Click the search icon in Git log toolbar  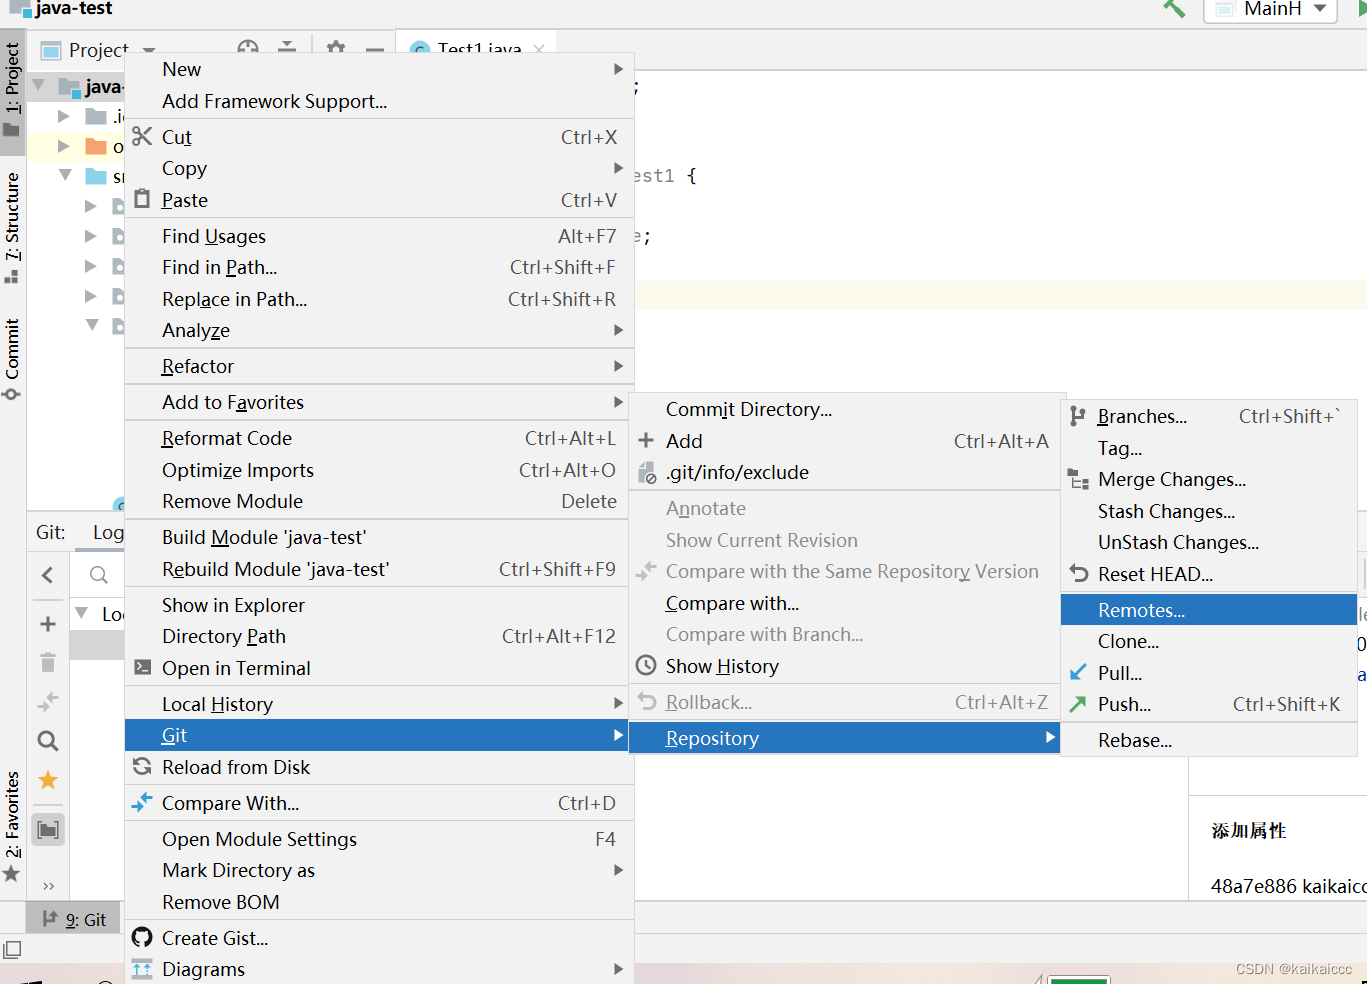tap(98, 575)
